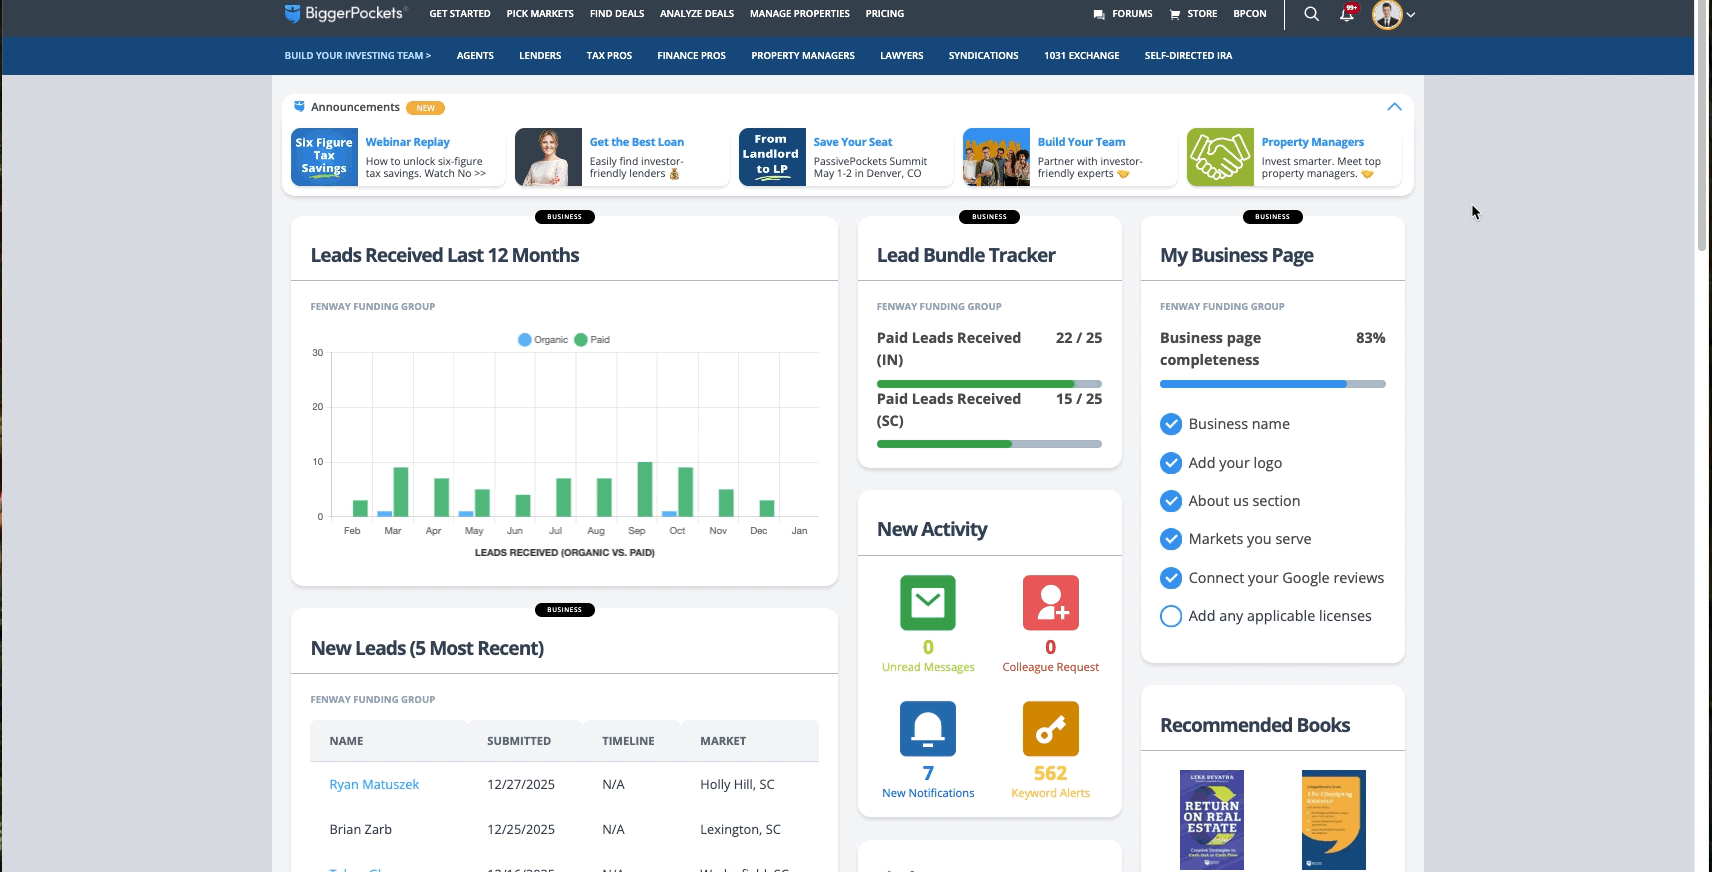Open the Store cart icon
The height and width of the screenshot is (872, 1712).
click(x=1175, y=15)
